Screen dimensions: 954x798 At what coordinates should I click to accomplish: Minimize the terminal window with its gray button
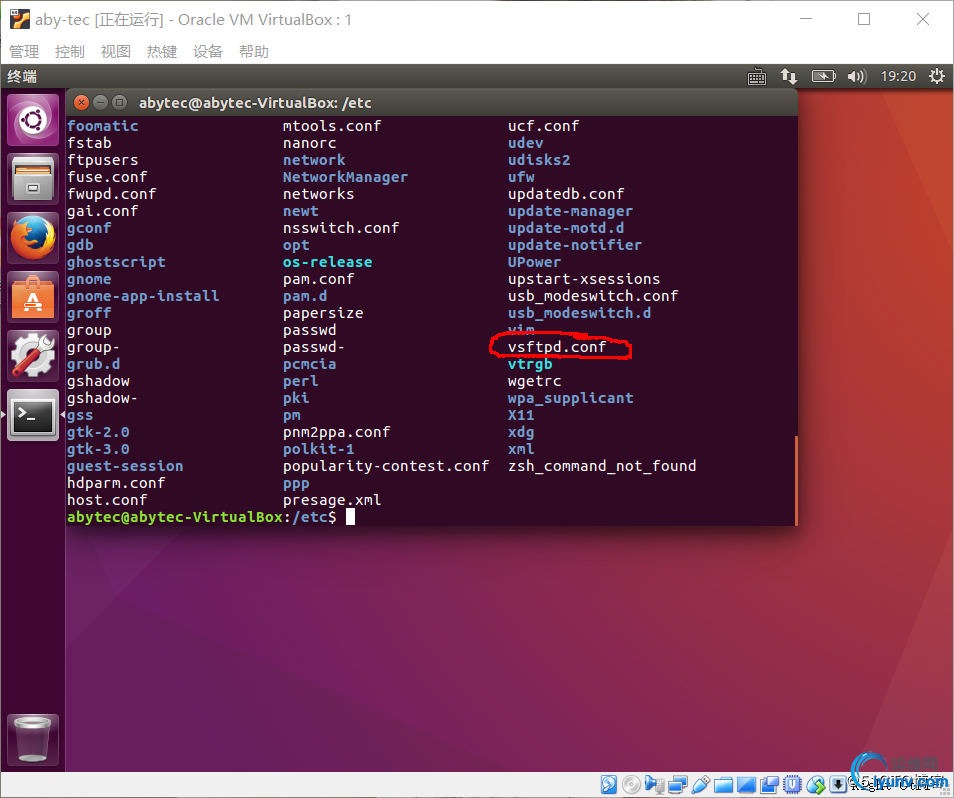101,102
